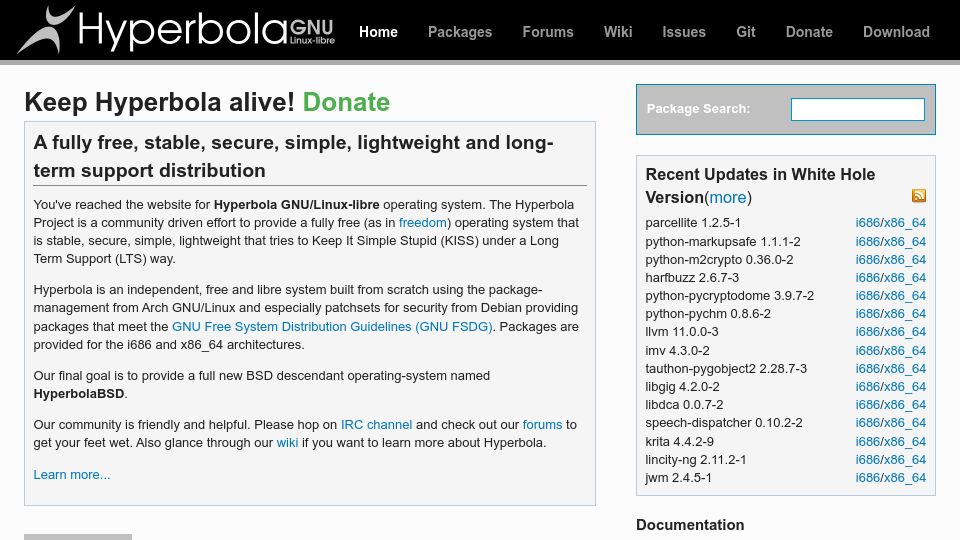
Task: Click the 'Recent Updates in White Hole Version' heading
Action: tap(760, 186)
